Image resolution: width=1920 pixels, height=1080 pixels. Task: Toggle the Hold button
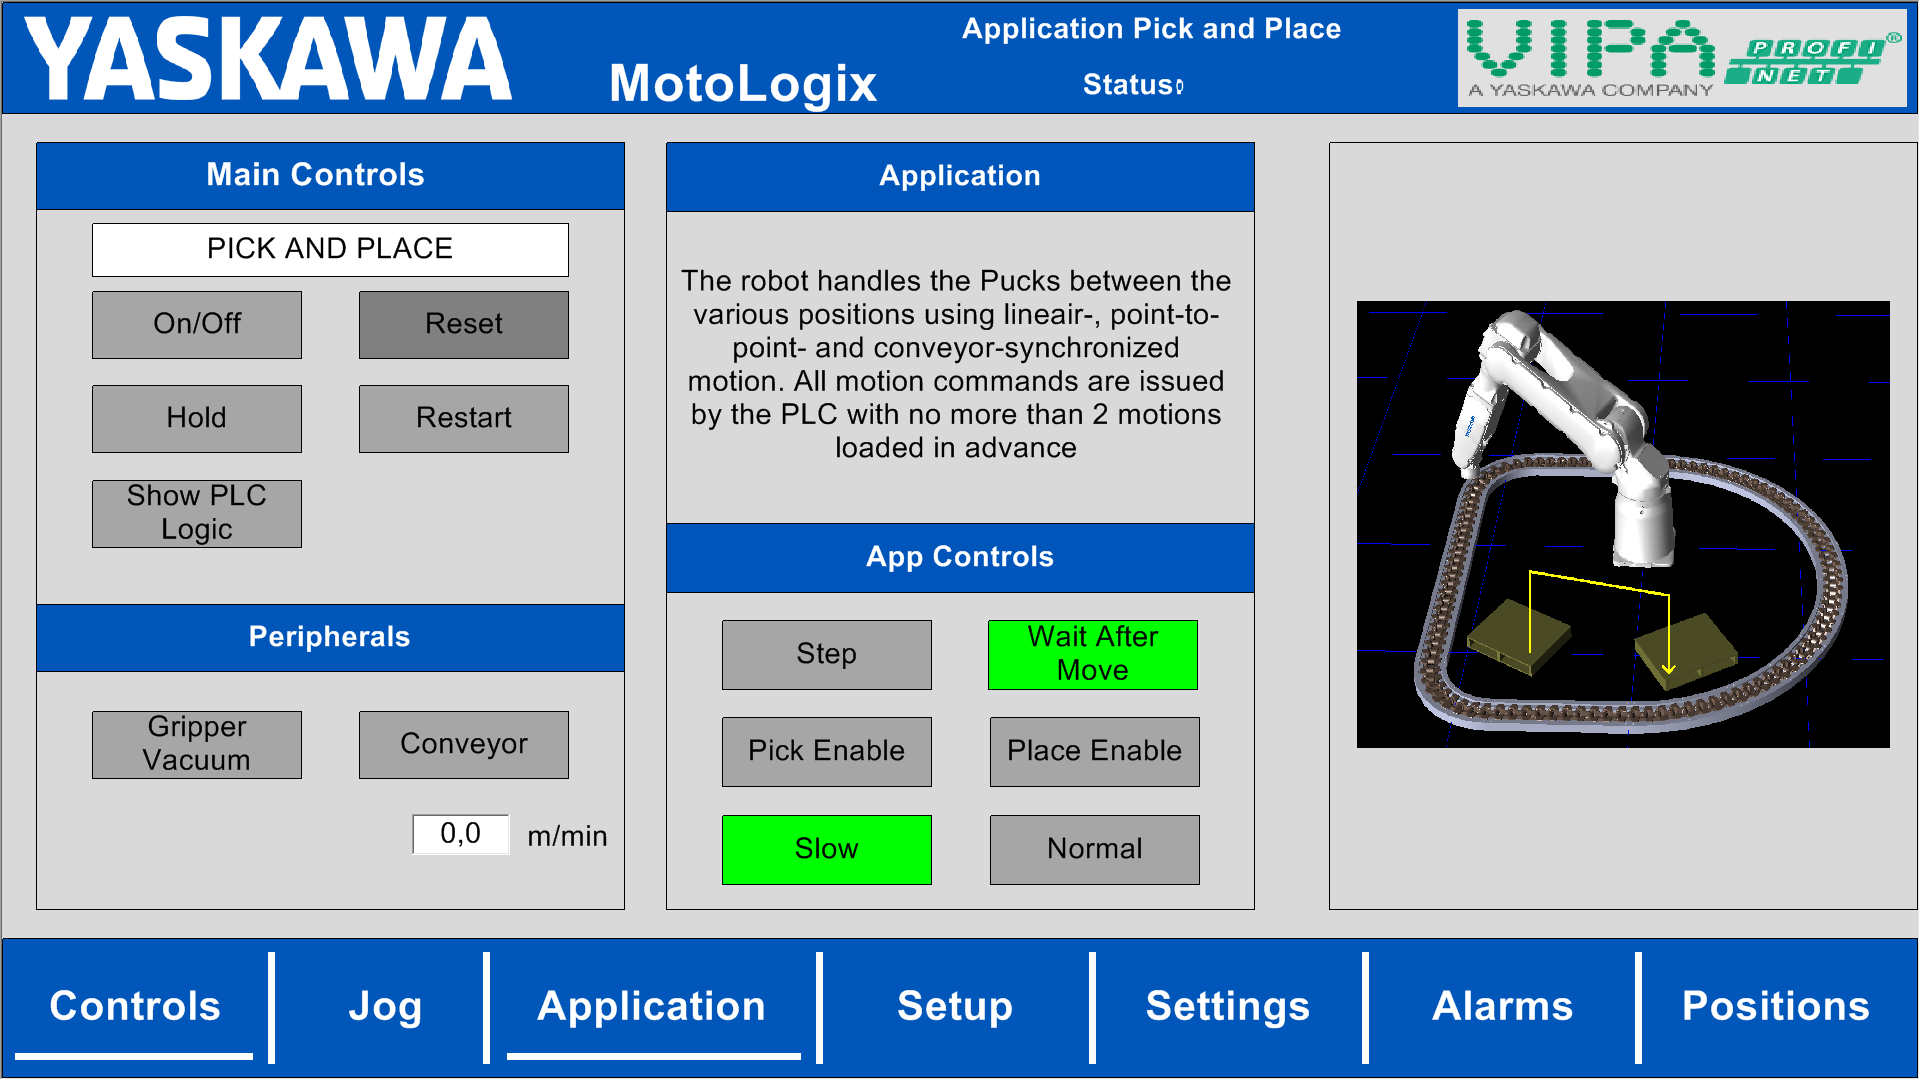(197, 419)
